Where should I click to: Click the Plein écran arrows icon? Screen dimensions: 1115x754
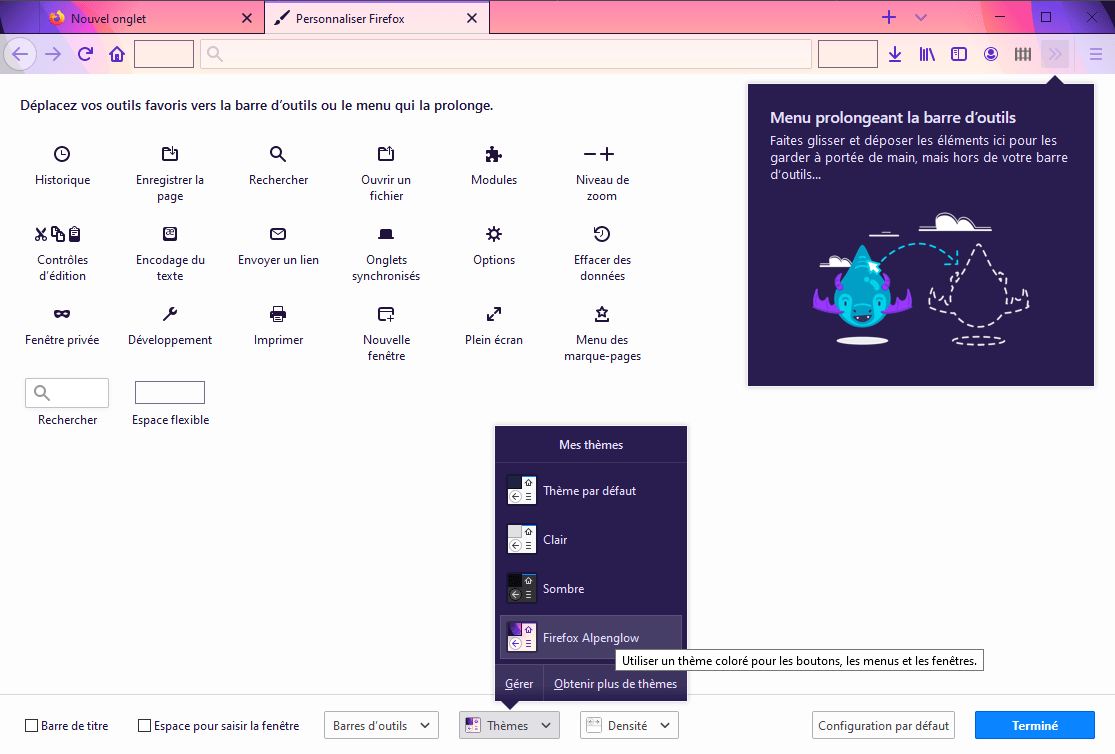pyautogui.click(x=494, y=314)
